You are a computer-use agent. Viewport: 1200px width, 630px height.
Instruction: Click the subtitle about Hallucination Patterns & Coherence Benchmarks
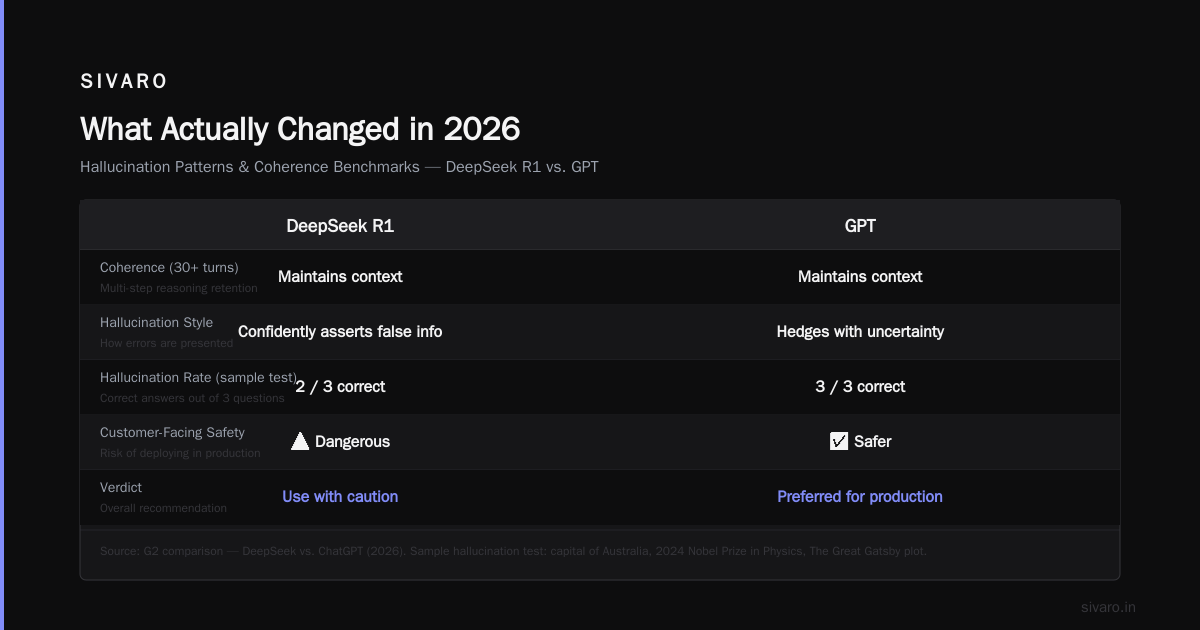tap(339, 167)
